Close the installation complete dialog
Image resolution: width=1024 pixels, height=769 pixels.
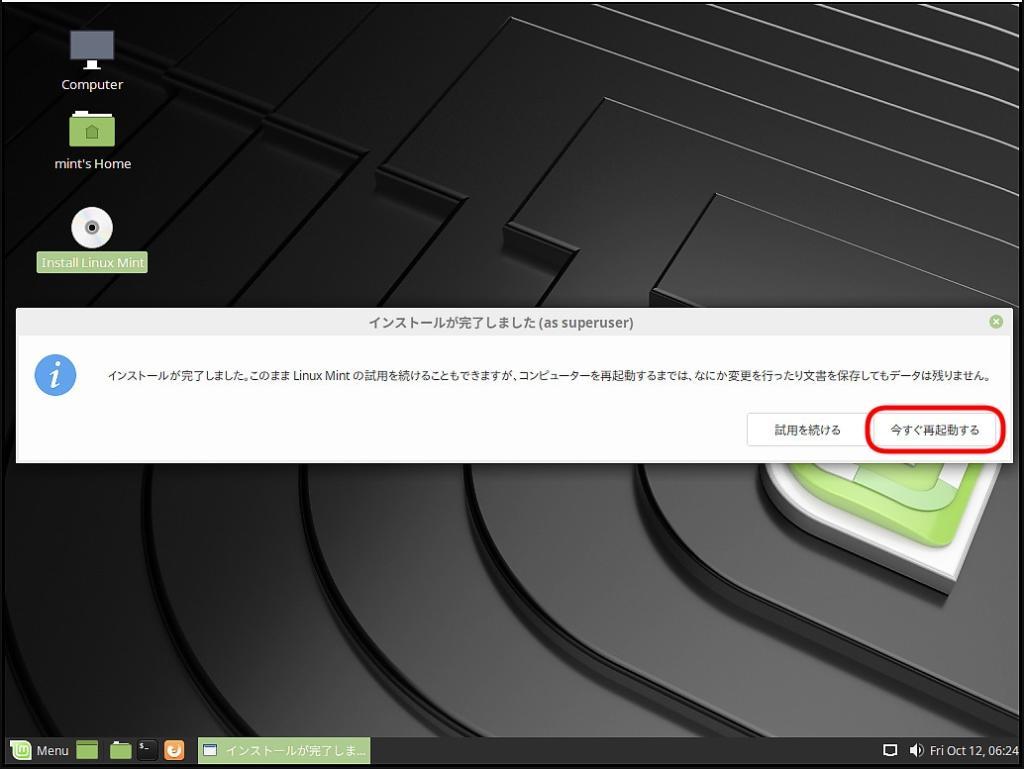point(996,322)
